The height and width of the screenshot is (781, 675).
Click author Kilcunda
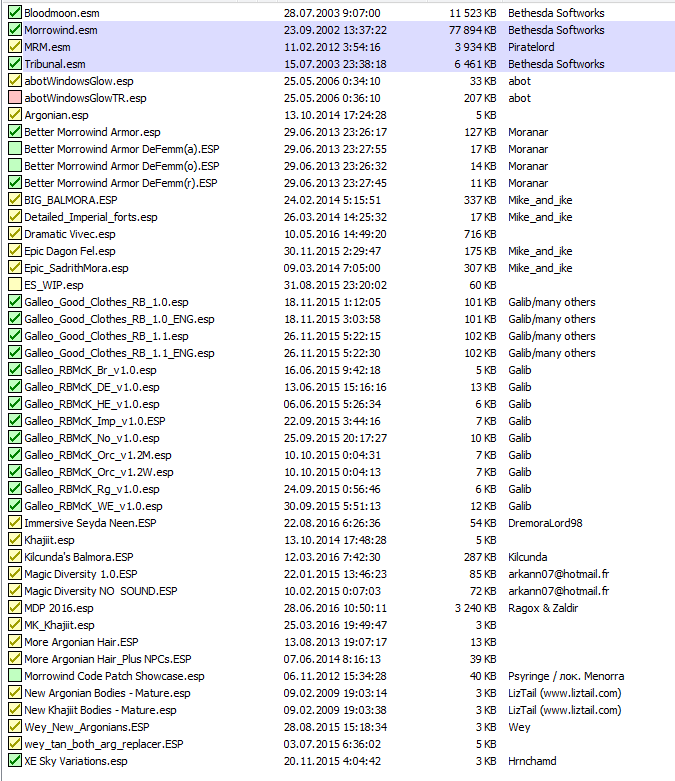528,557
